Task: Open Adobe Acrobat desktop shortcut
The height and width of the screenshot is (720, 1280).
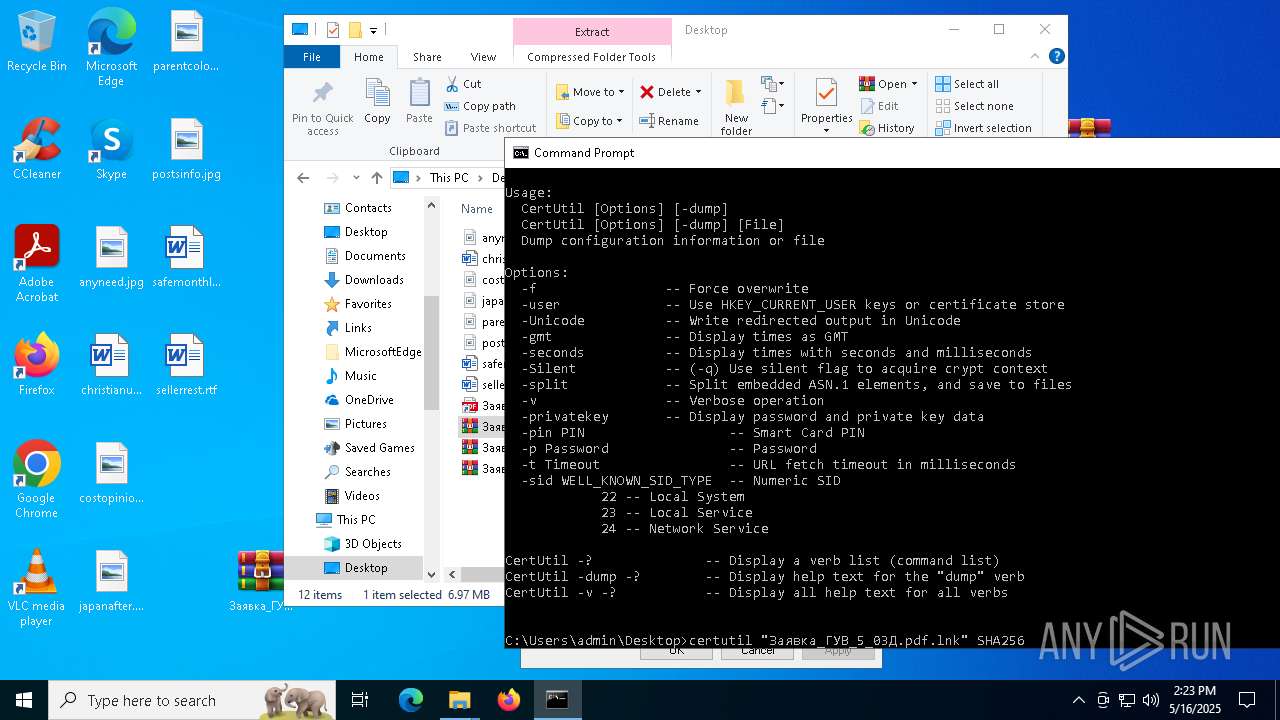Action: pos(37,264)
